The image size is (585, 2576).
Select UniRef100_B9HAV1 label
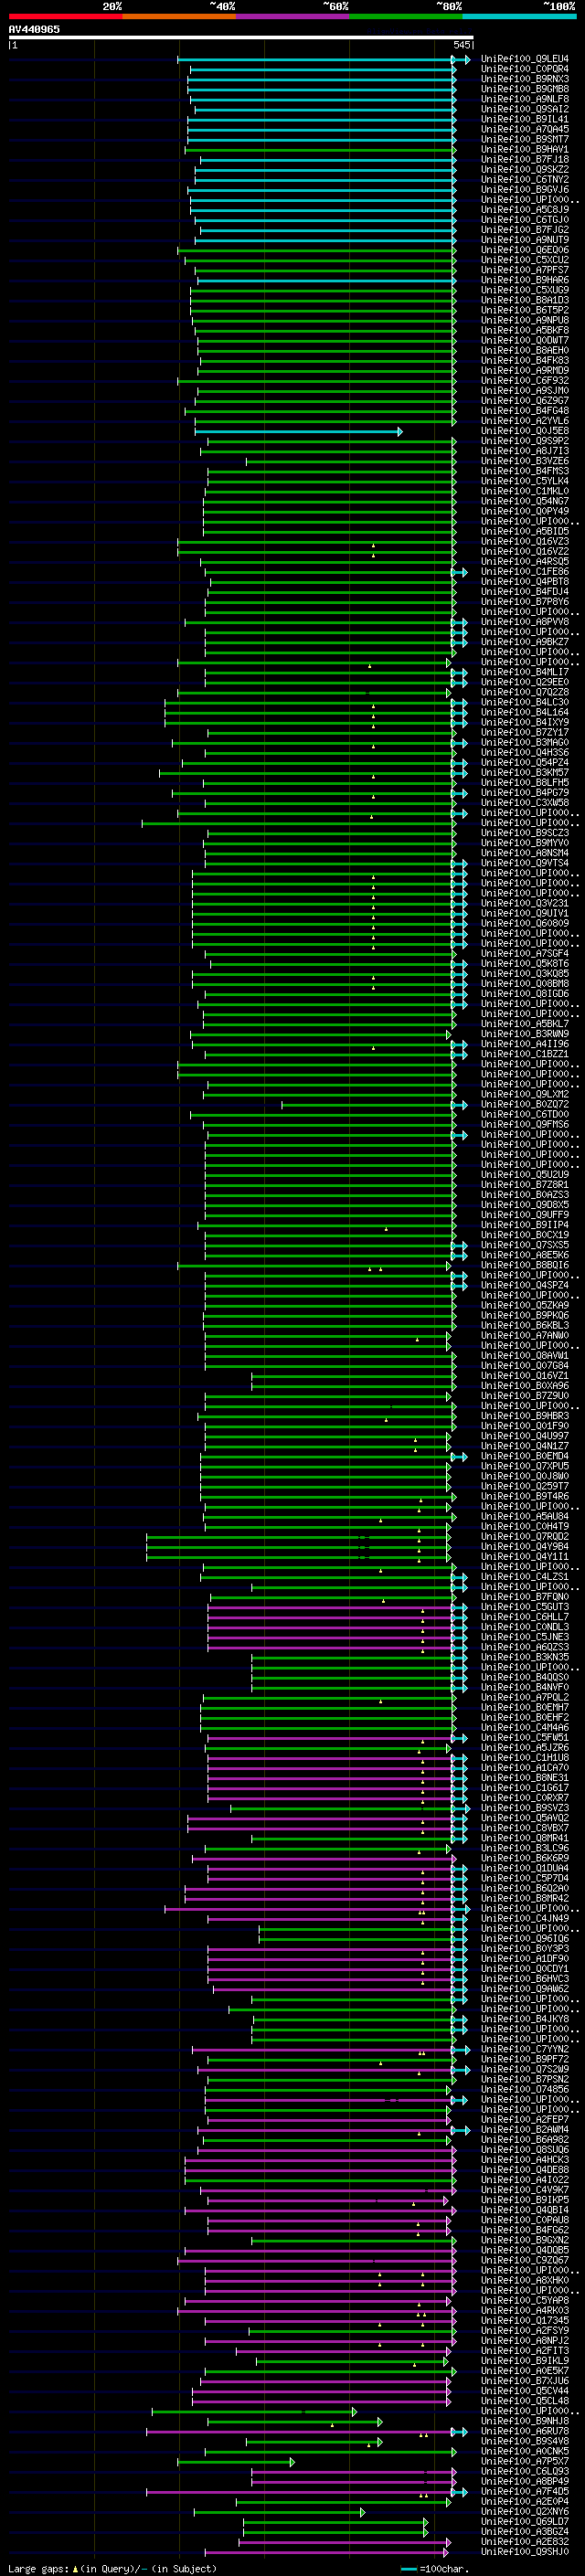coord(525,149)
